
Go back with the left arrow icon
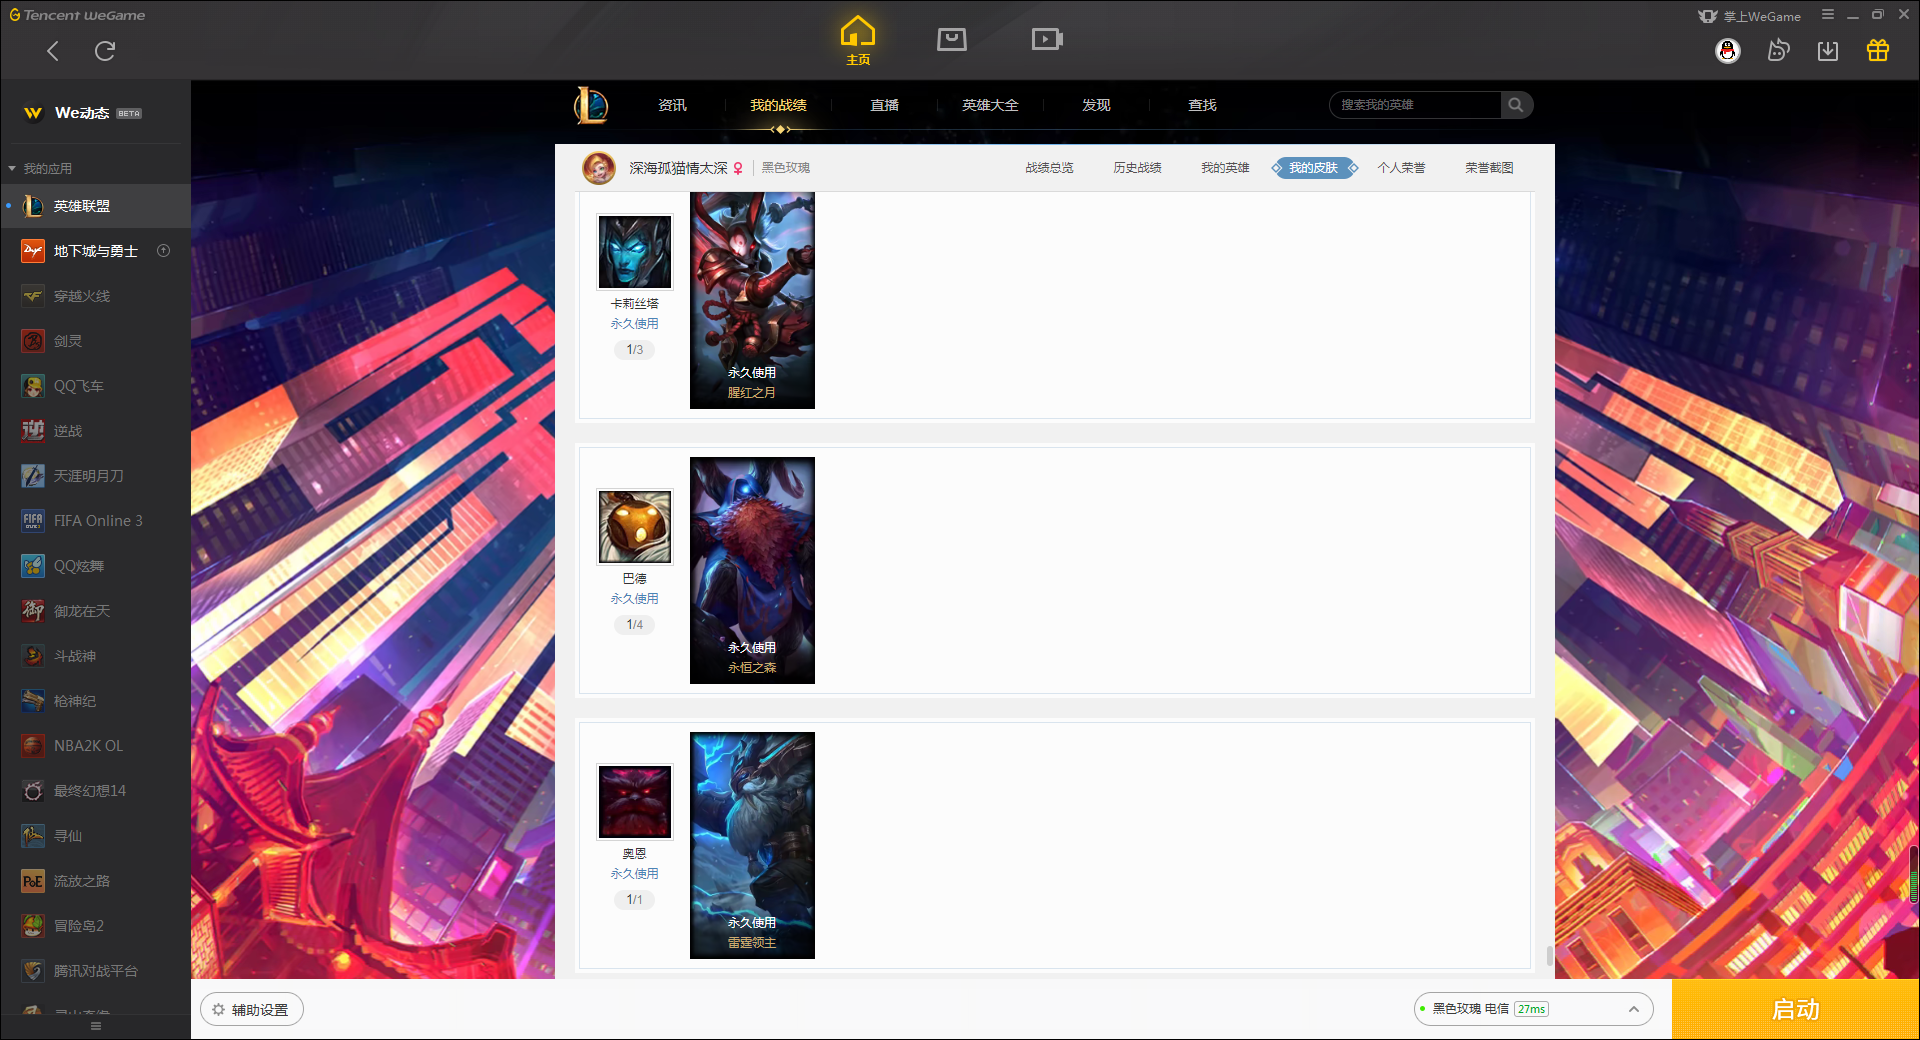53,51
